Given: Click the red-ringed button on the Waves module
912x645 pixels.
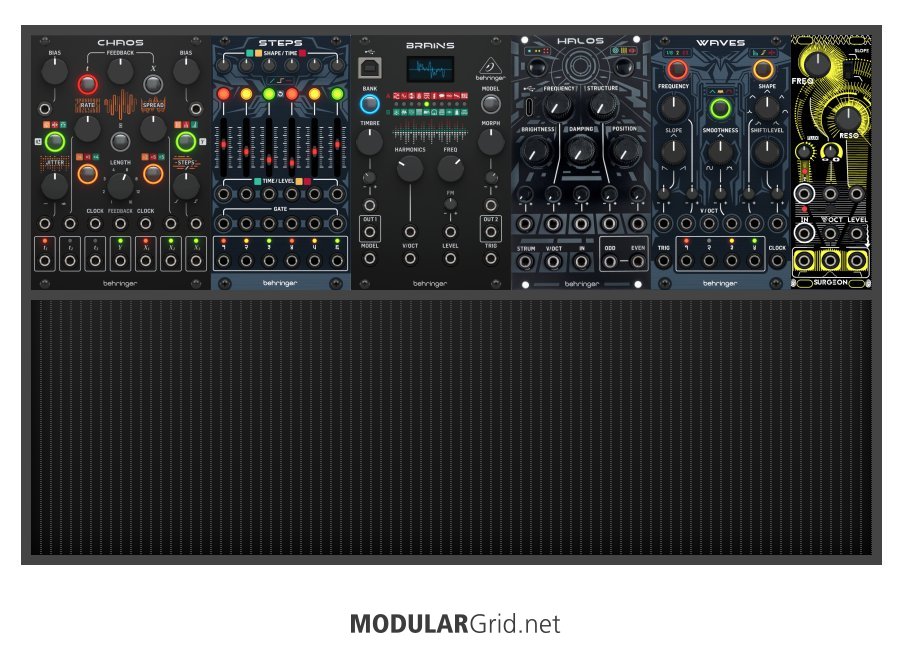Looking at the screenshot, I should click(x=676, y=70).
